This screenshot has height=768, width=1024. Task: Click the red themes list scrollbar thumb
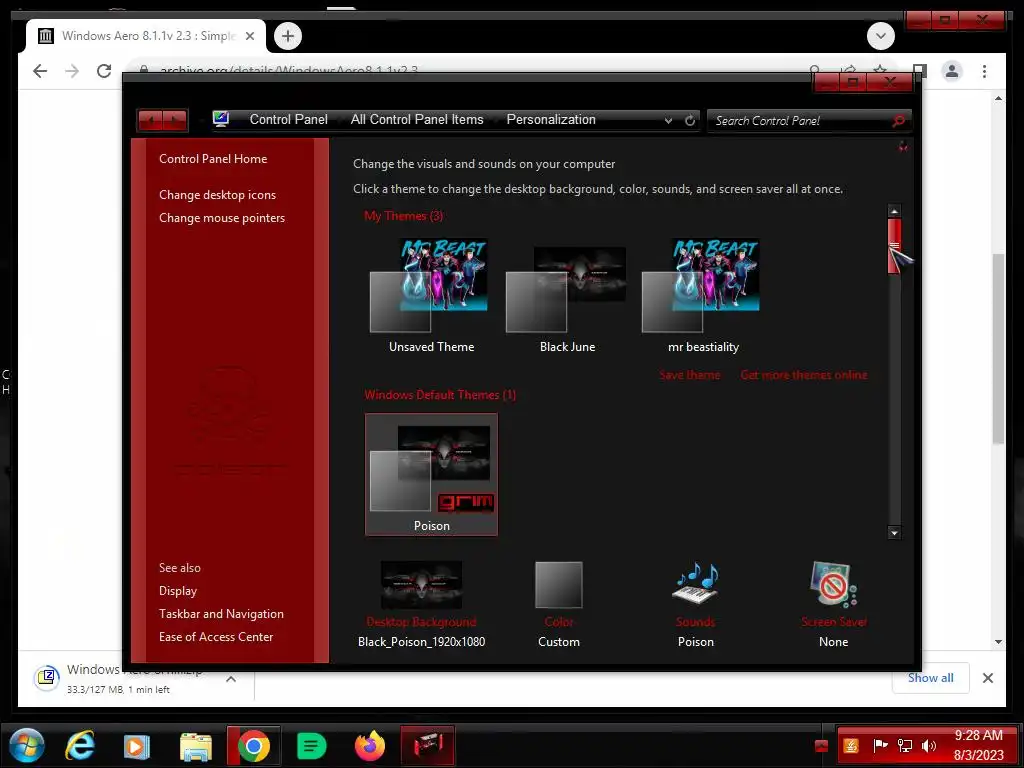895,246
